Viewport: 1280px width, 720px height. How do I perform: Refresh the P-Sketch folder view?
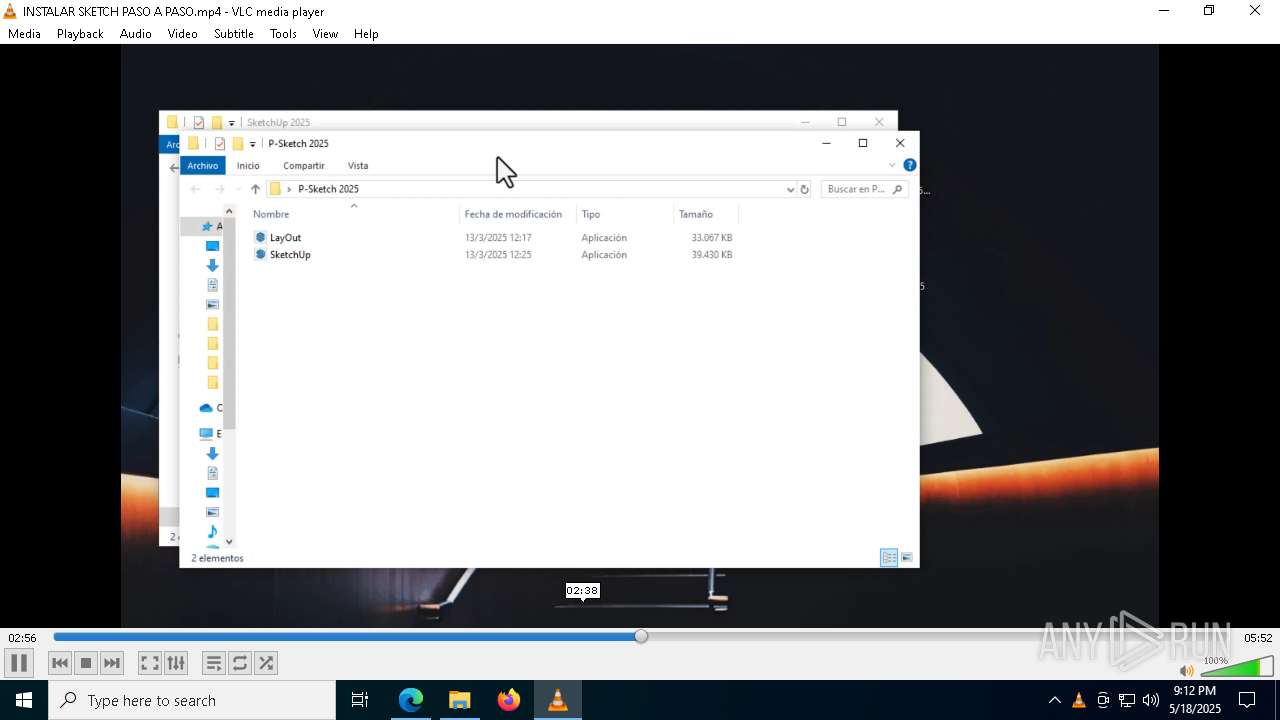805,189
